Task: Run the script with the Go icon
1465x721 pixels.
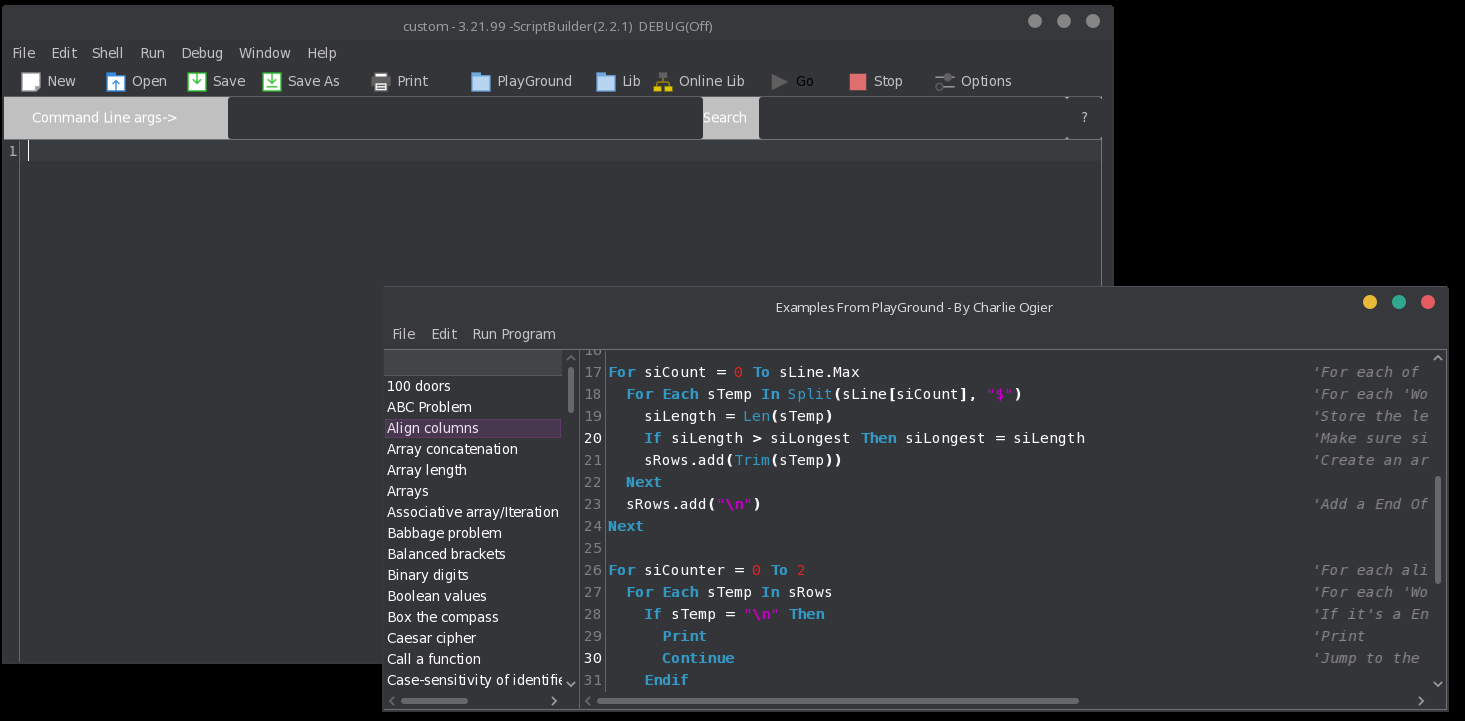Action: point(780,82)
